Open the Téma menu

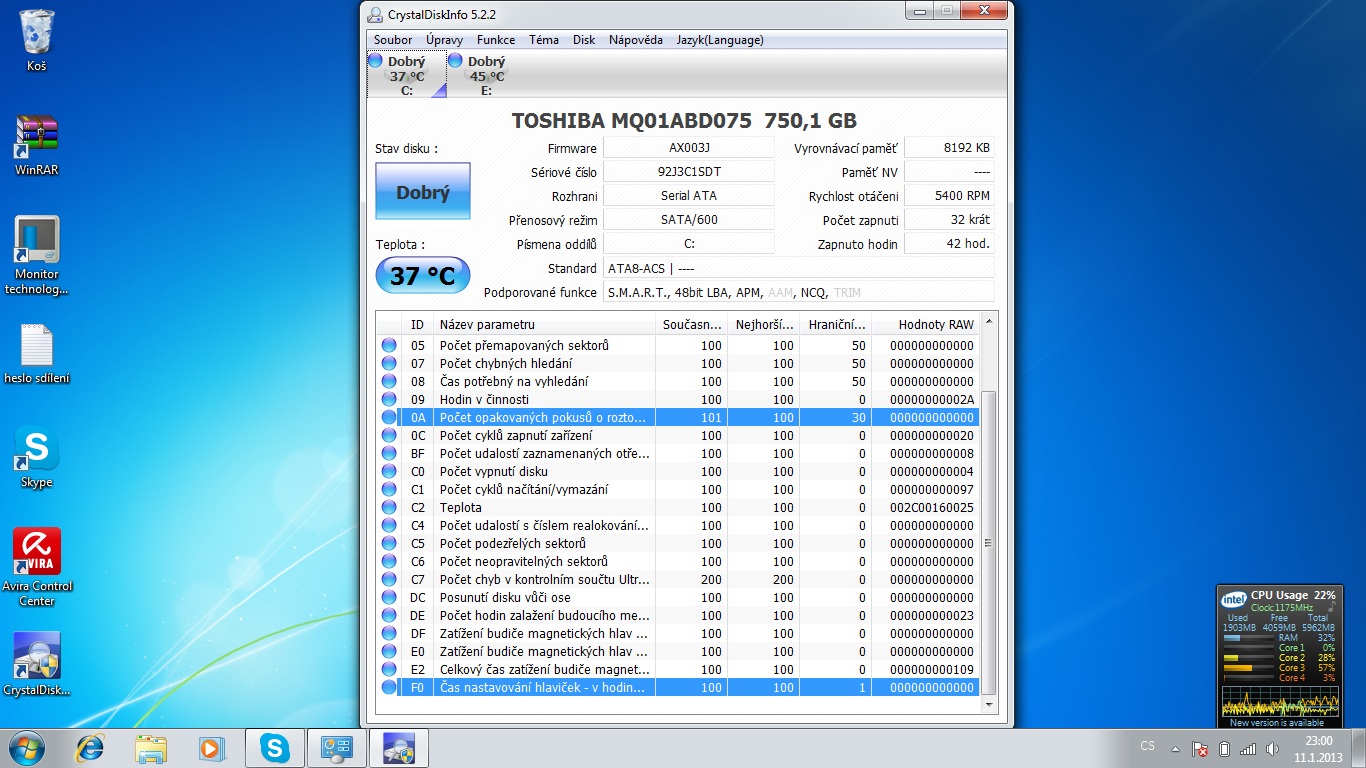[544, 40]
